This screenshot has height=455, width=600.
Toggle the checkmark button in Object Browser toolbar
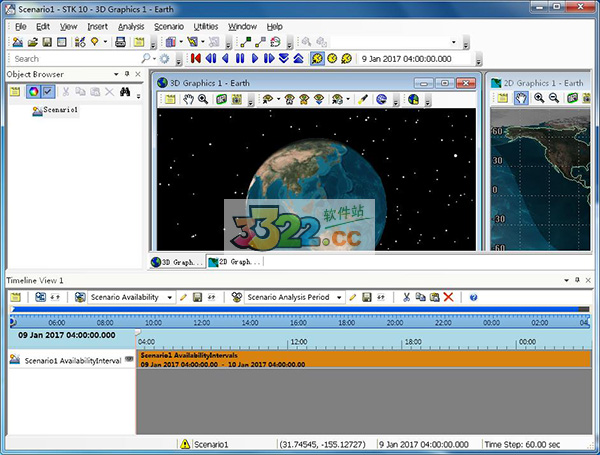pos(47,92)
